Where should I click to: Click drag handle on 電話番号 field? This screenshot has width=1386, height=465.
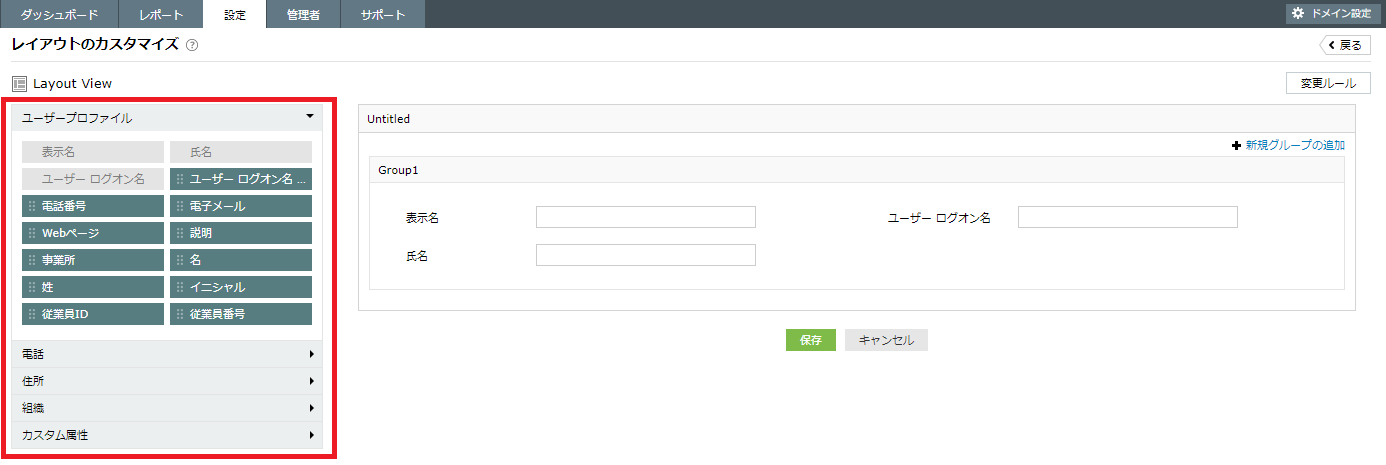click(x=32, y=206)
